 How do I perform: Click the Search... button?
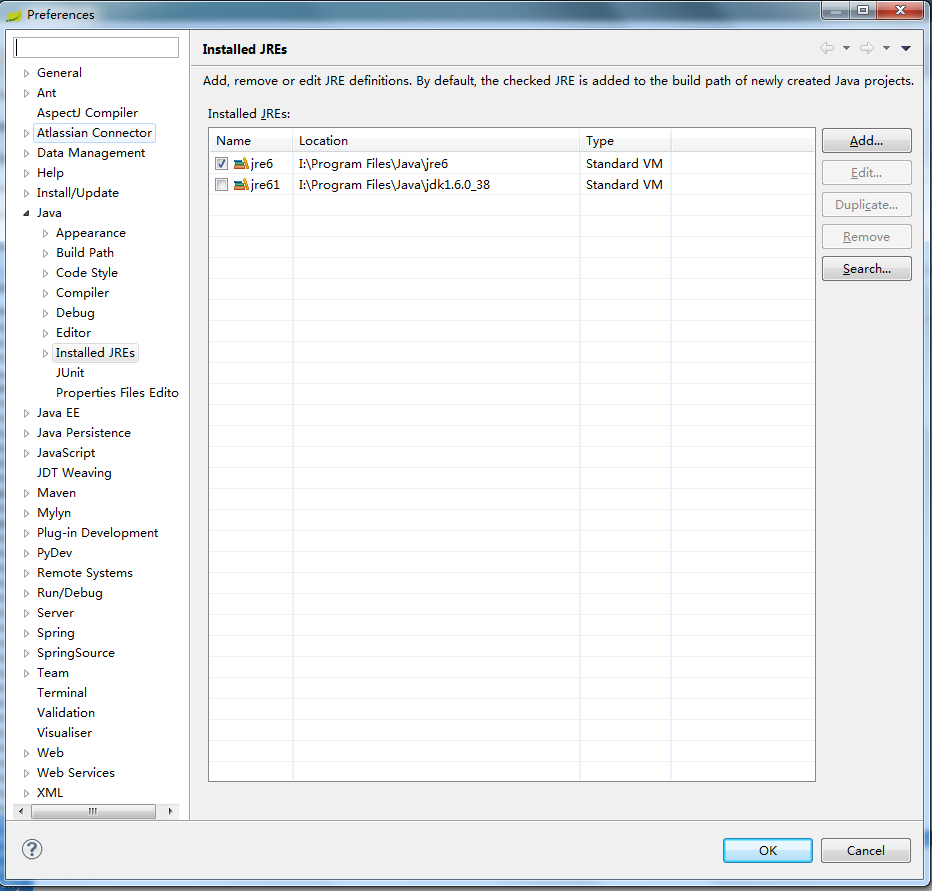[x=867, y=269]
